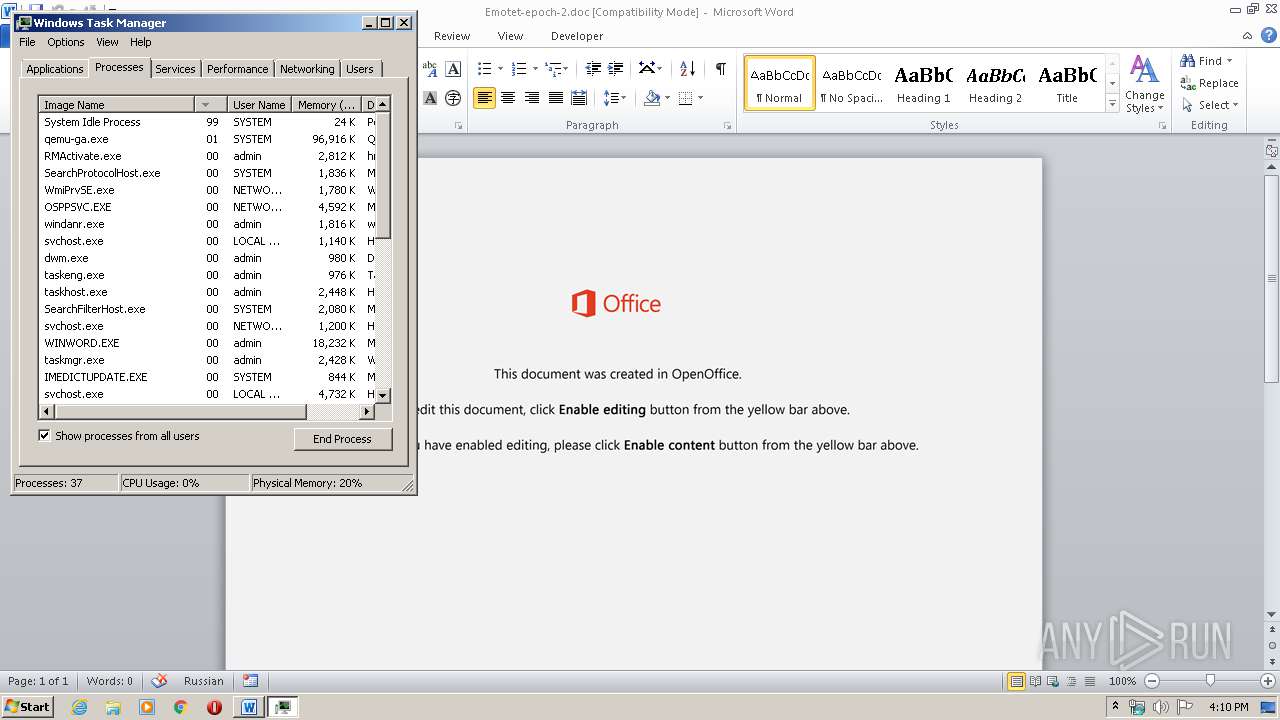The width and height of the screenshot is (1280, 720).
Task: Click Distributed alignment icon
Action: 578,98
